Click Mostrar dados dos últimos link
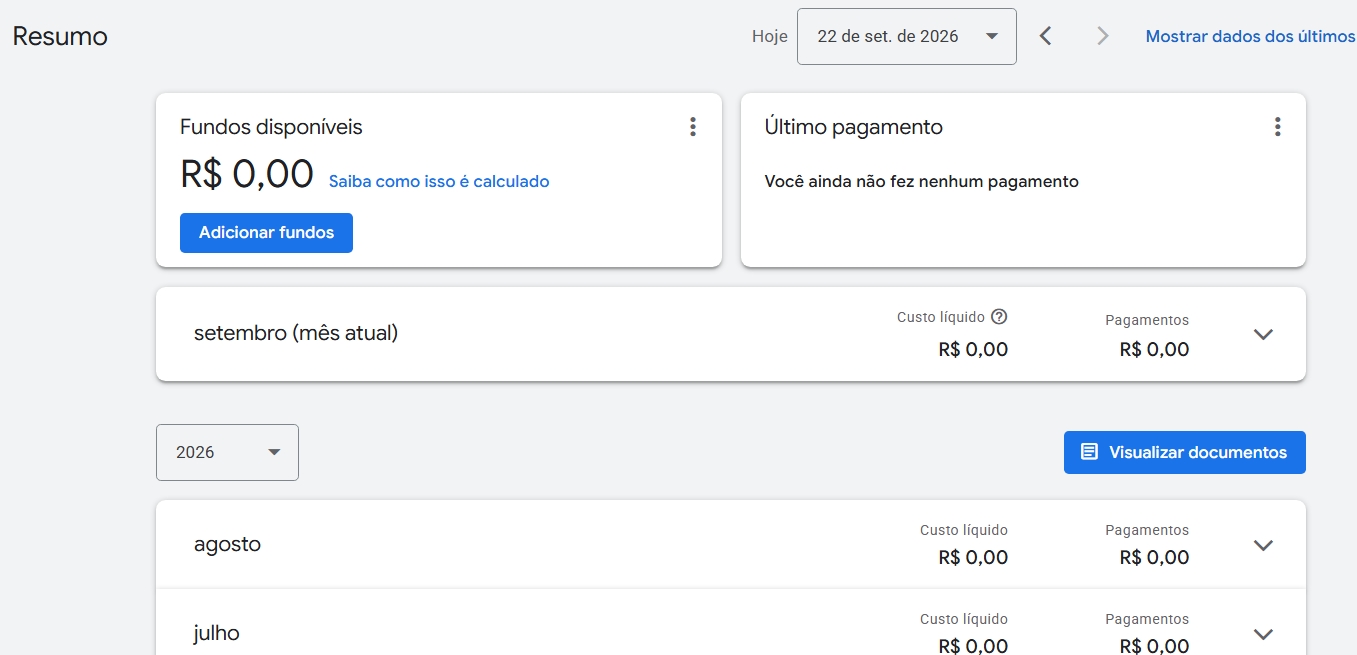Viewport: 1357px width, 655px height. coord(1250,37)
